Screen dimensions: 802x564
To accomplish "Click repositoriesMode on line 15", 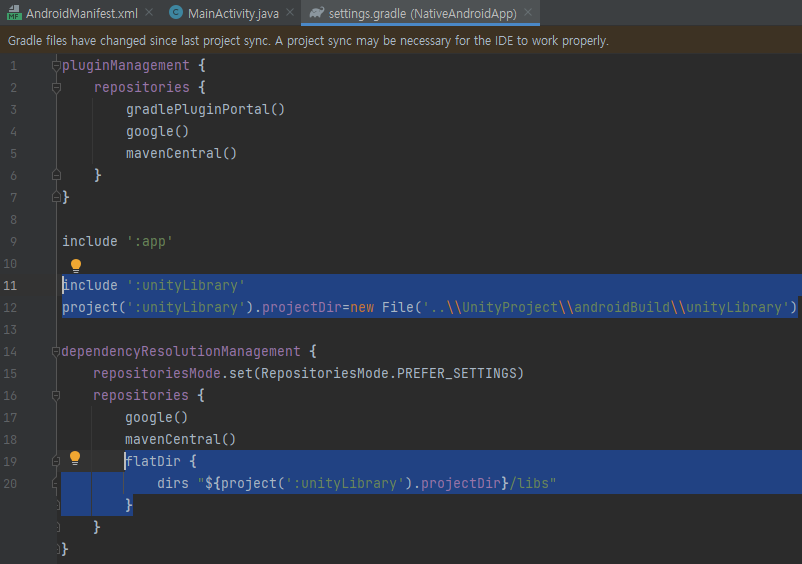I will click(157, 373).
